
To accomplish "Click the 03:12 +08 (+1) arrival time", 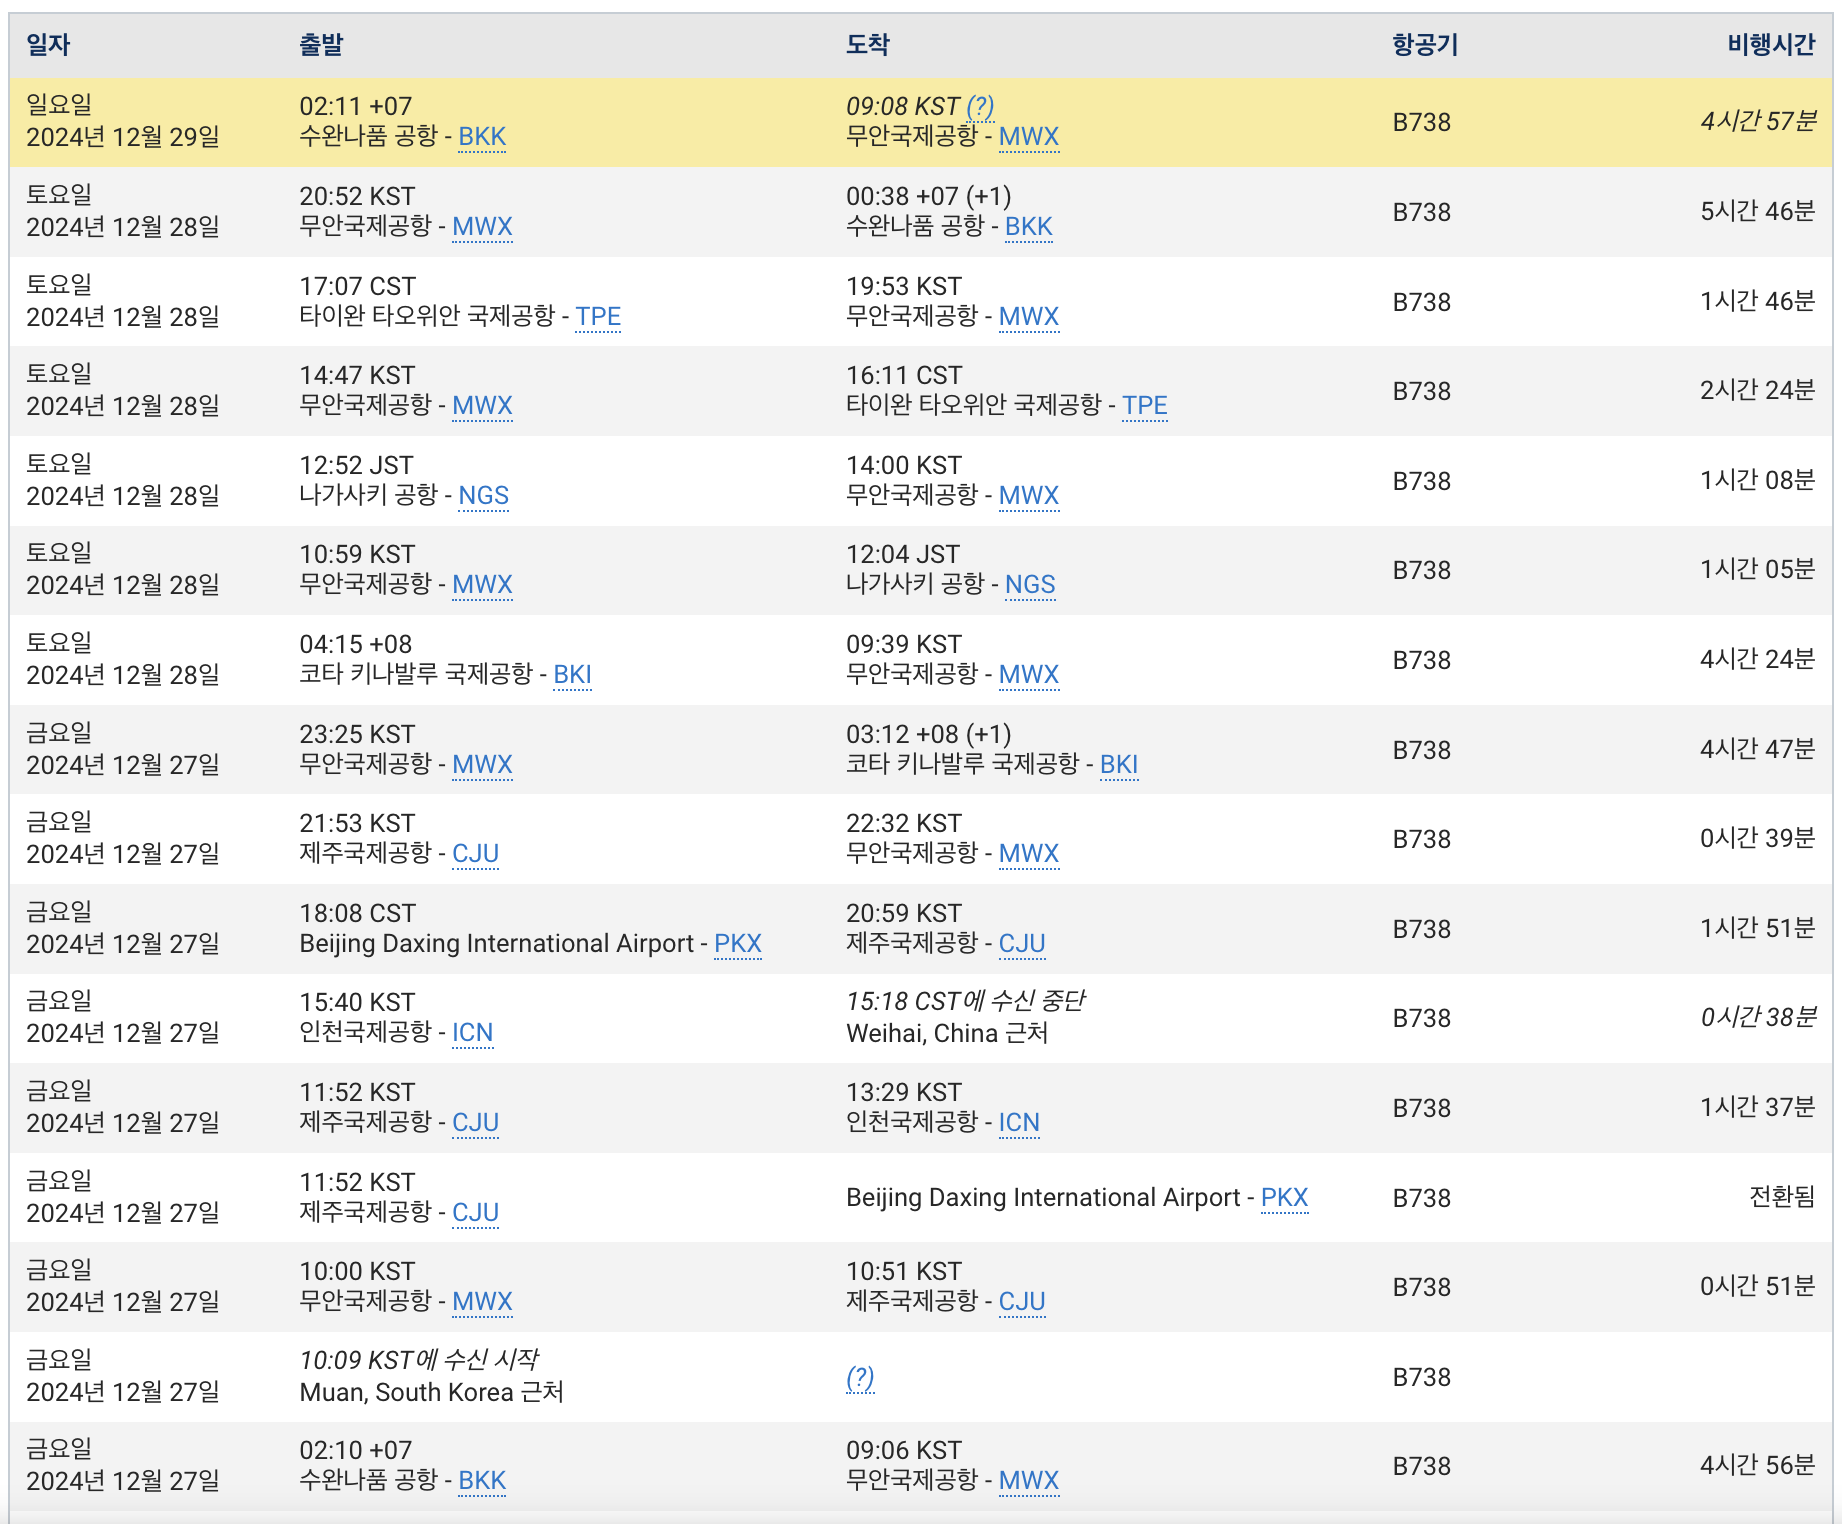I will (929, 734).
